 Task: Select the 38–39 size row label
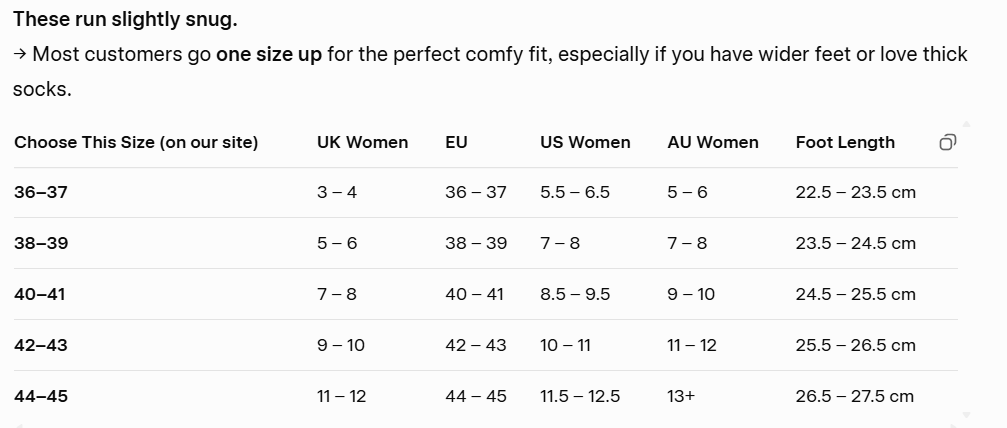click(x=41, y=243)
